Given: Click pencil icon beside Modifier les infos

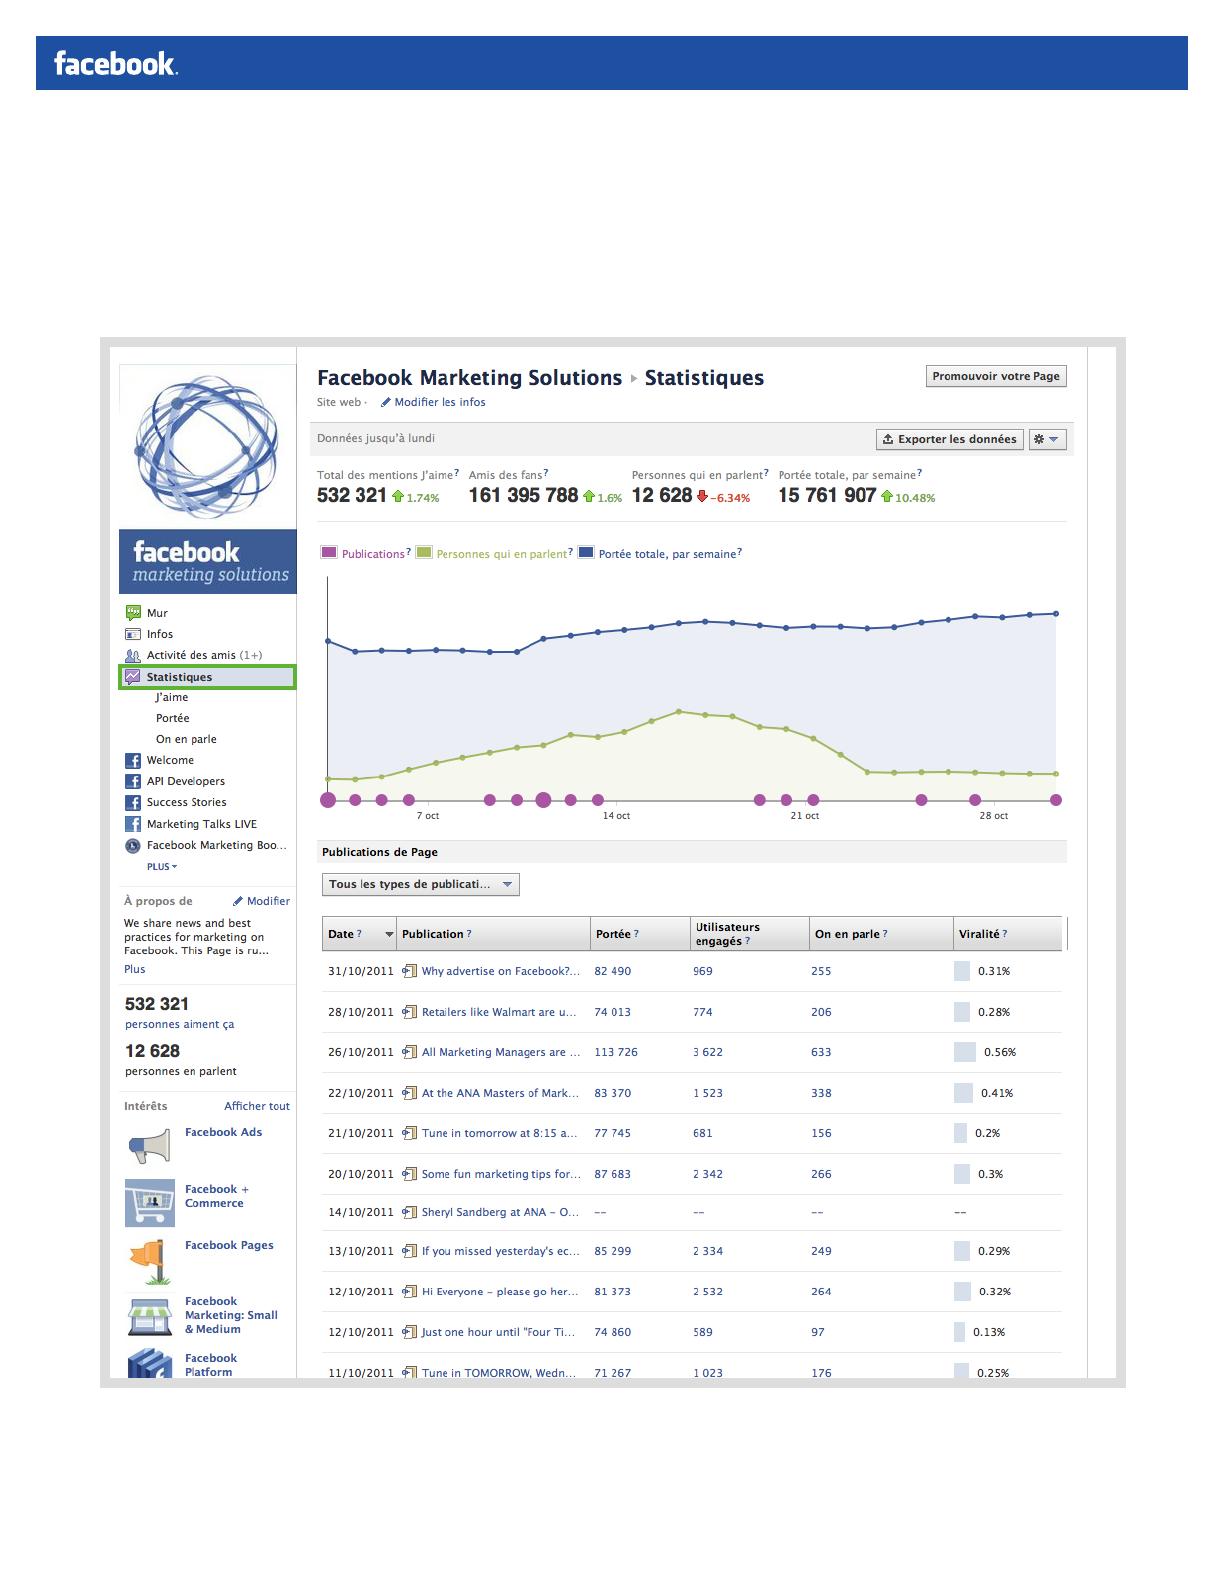Looking at the screenshot, I should point(385,402).
